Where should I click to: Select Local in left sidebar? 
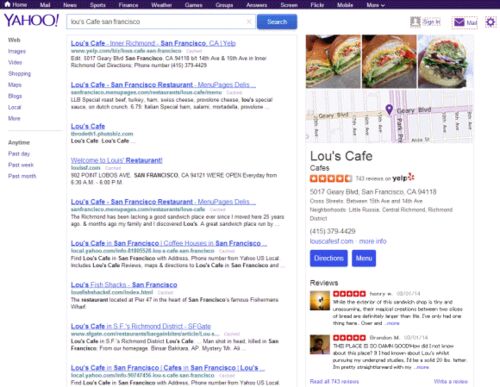(x=14, y=107)
